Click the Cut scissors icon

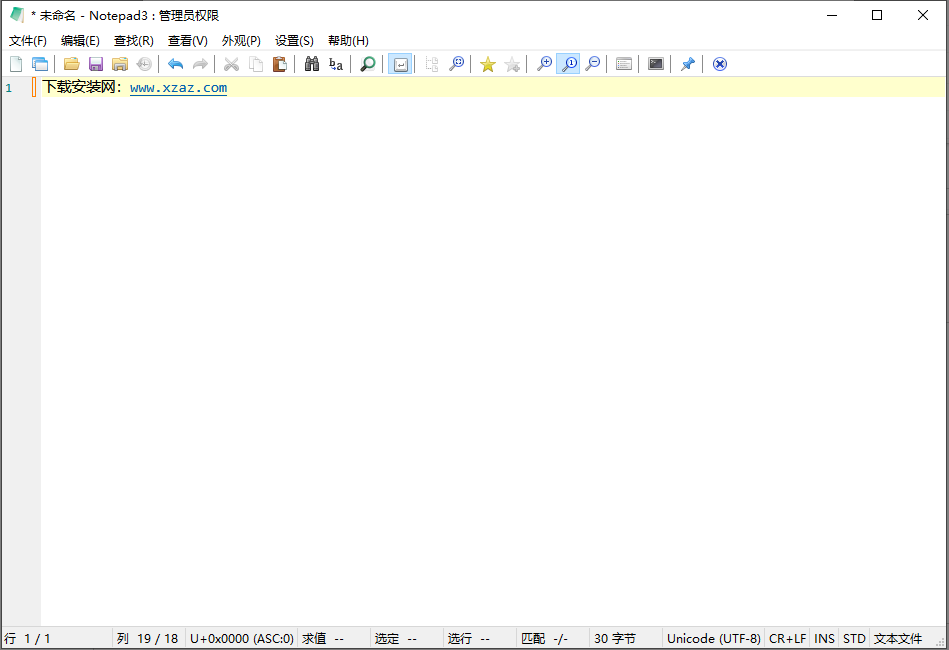[231, 64]
